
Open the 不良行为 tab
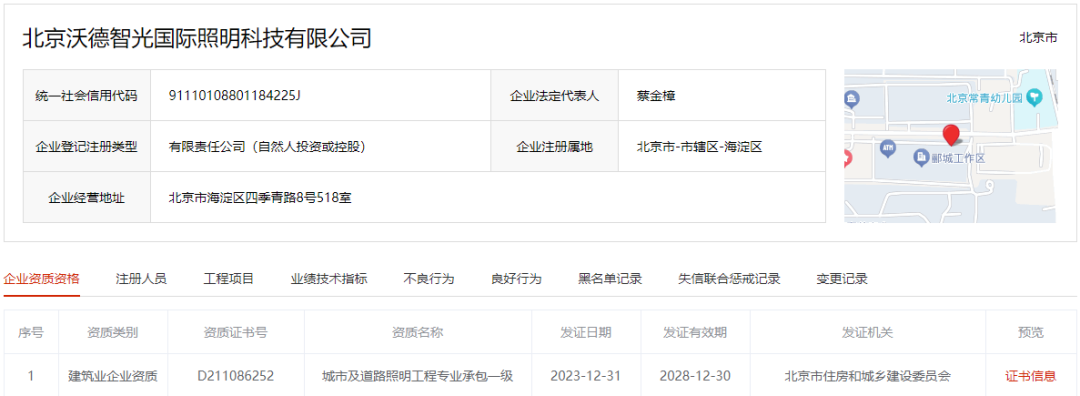tap(428, 279)
